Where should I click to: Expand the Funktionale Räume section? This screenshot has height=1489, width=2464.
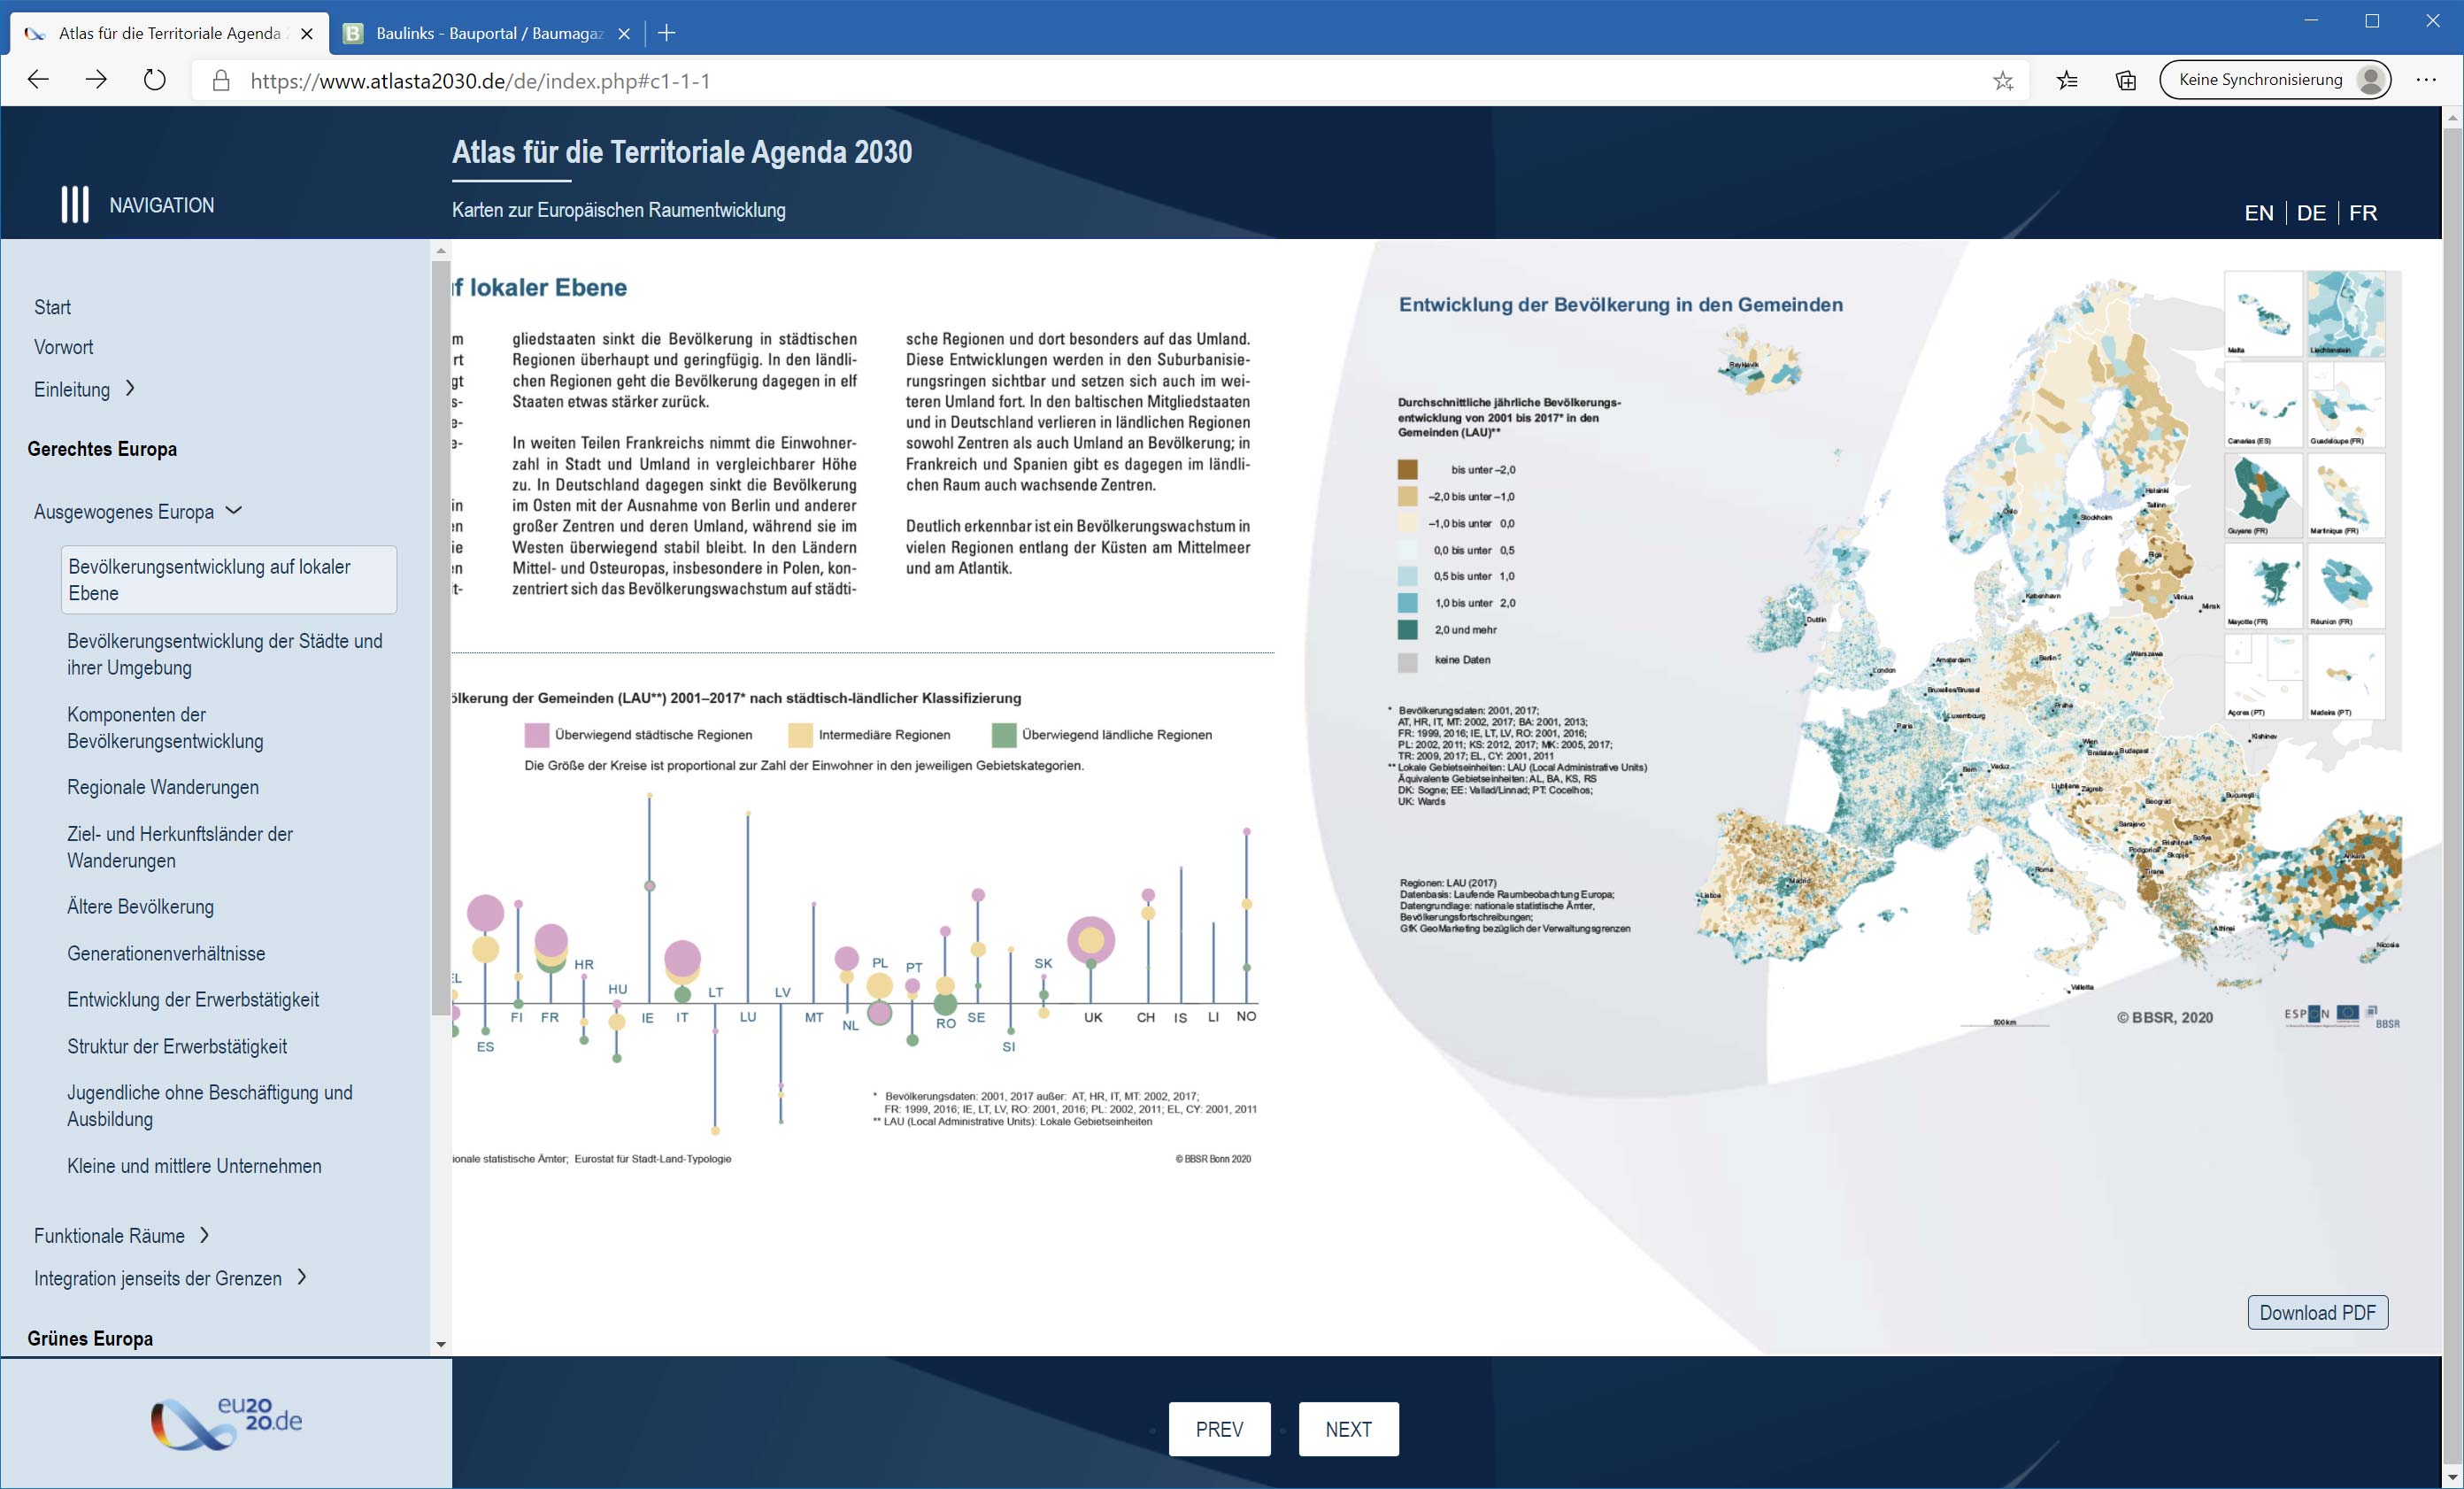pyautogui.click(x=204, y=1235)
